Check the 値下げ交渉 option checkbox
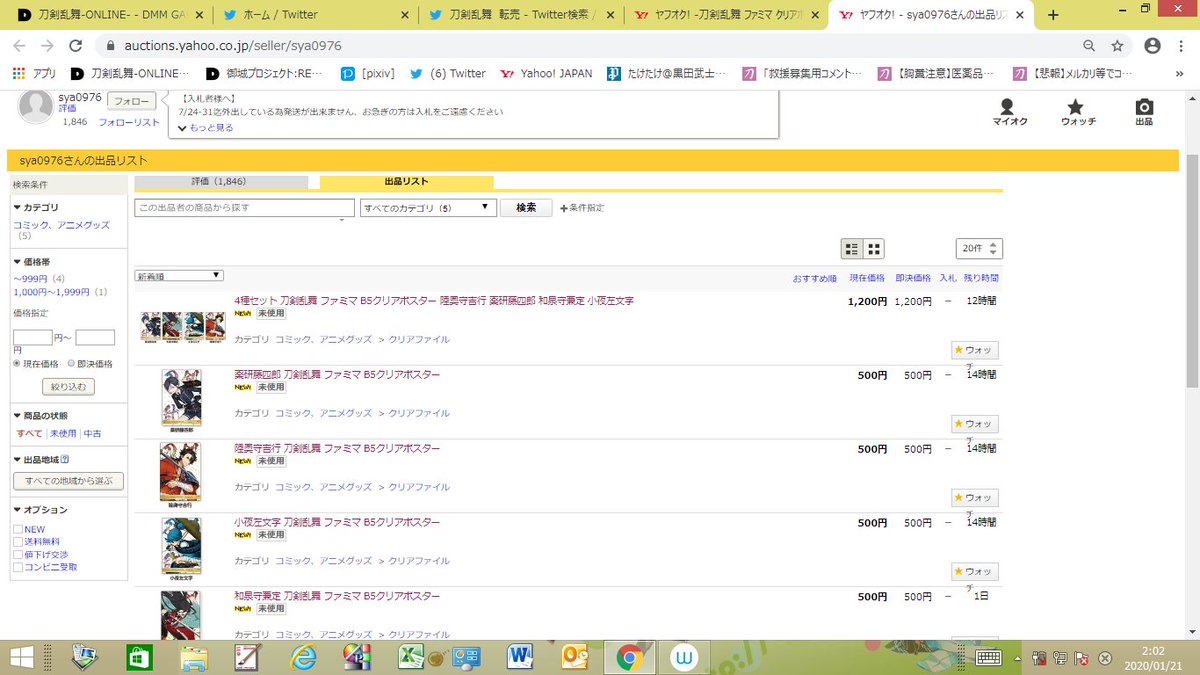The height and width of the screenshot is (675, 1200). click(18, 554)
